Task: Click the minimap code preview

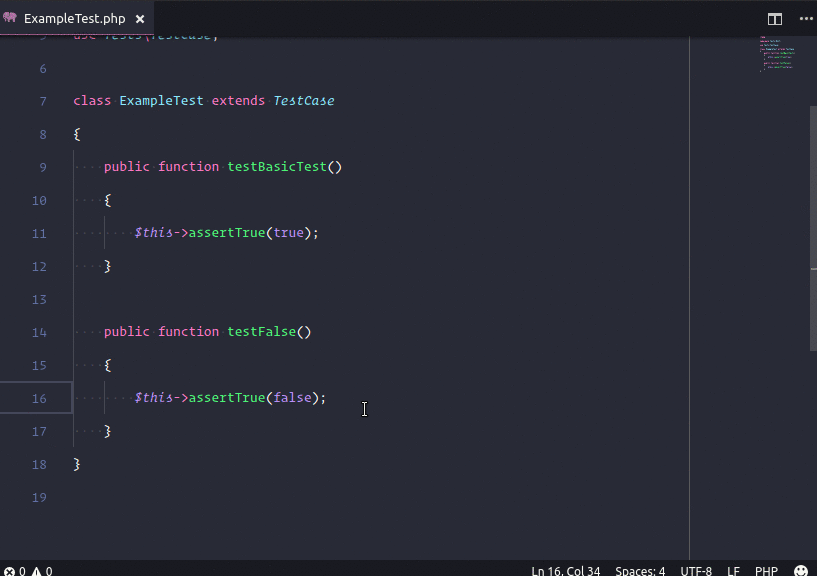Action: tap(777, 53)
